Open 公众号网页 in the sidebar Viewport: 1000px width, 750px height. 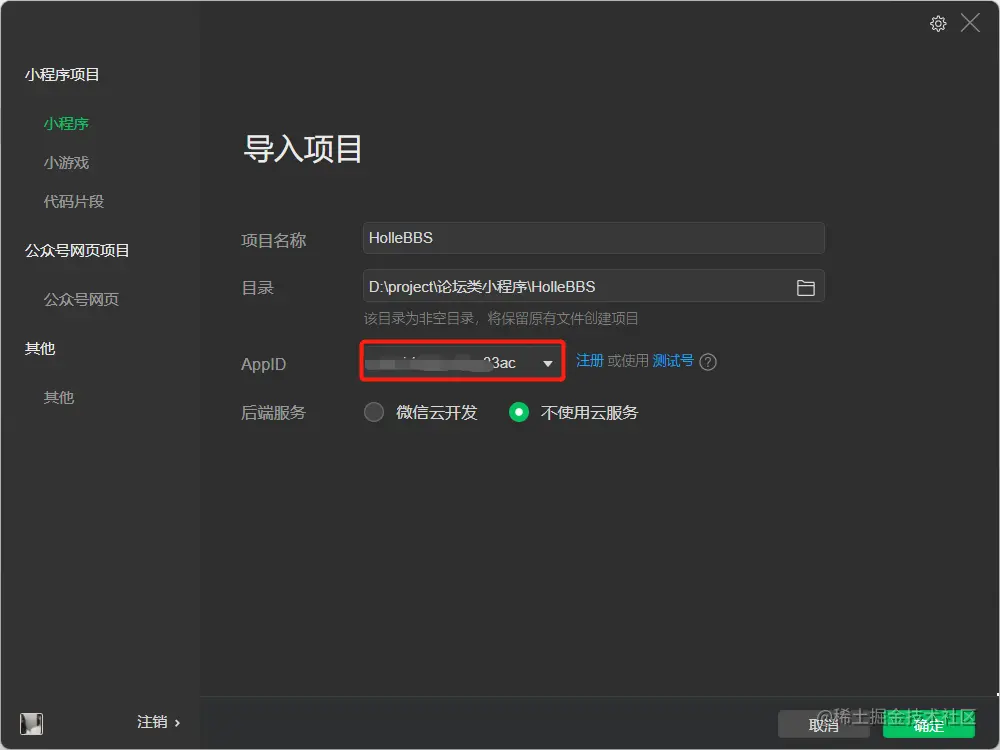(81, 299)
